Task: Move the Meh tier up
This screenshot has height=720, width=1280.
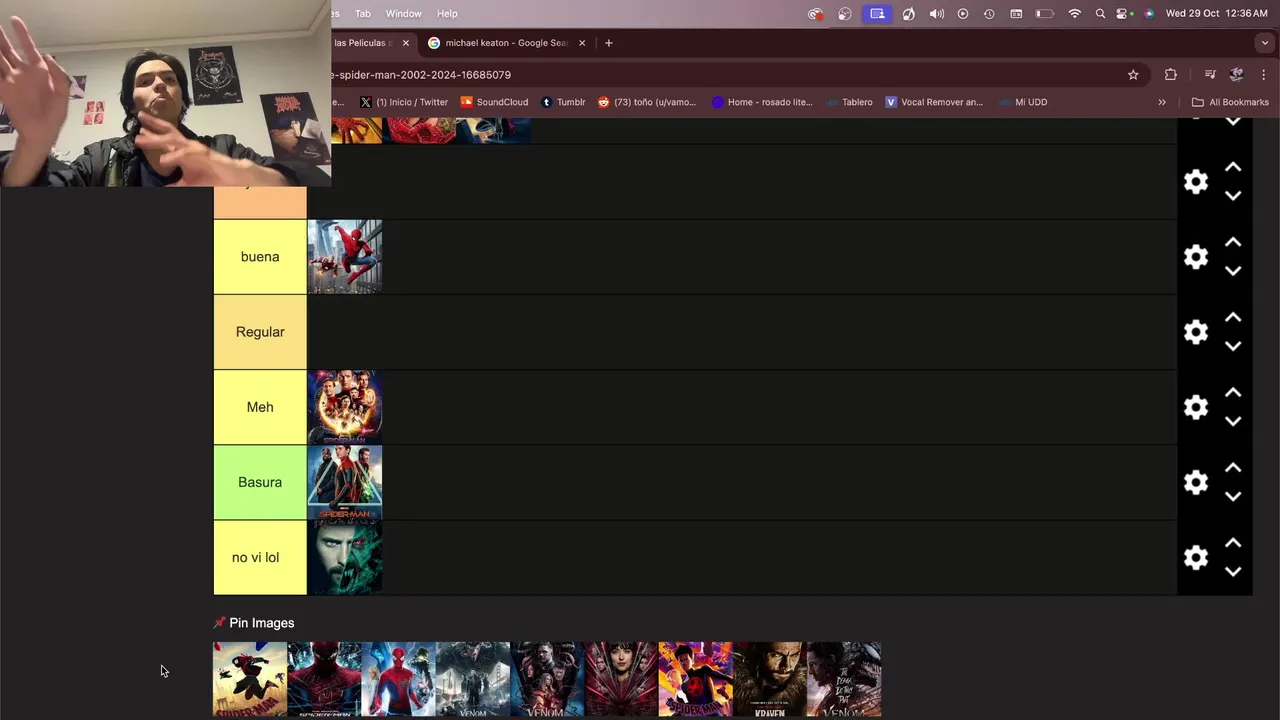Action: coord(1233,393)
